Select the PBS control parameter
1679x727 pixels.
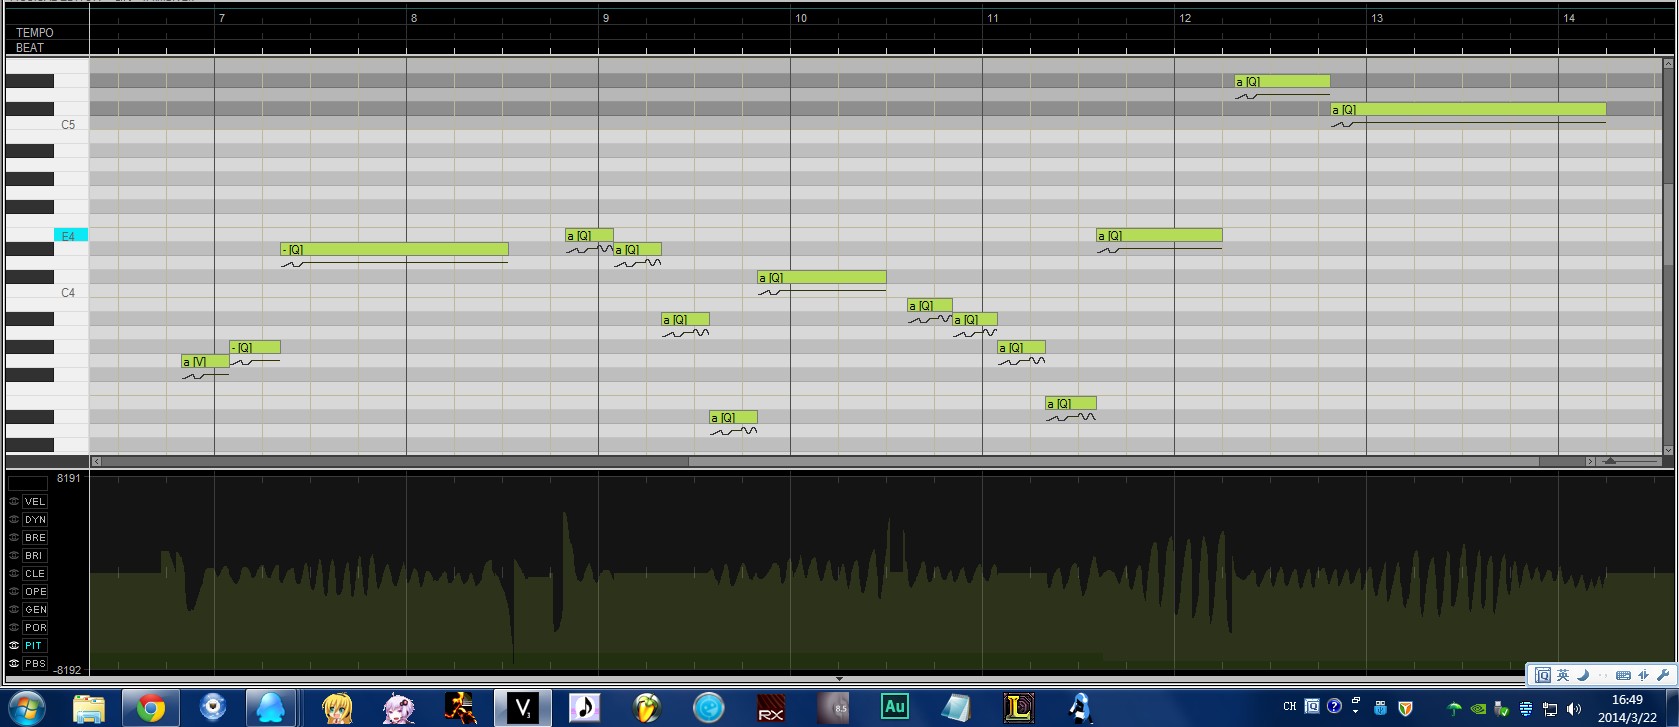(x=35, y=664)
